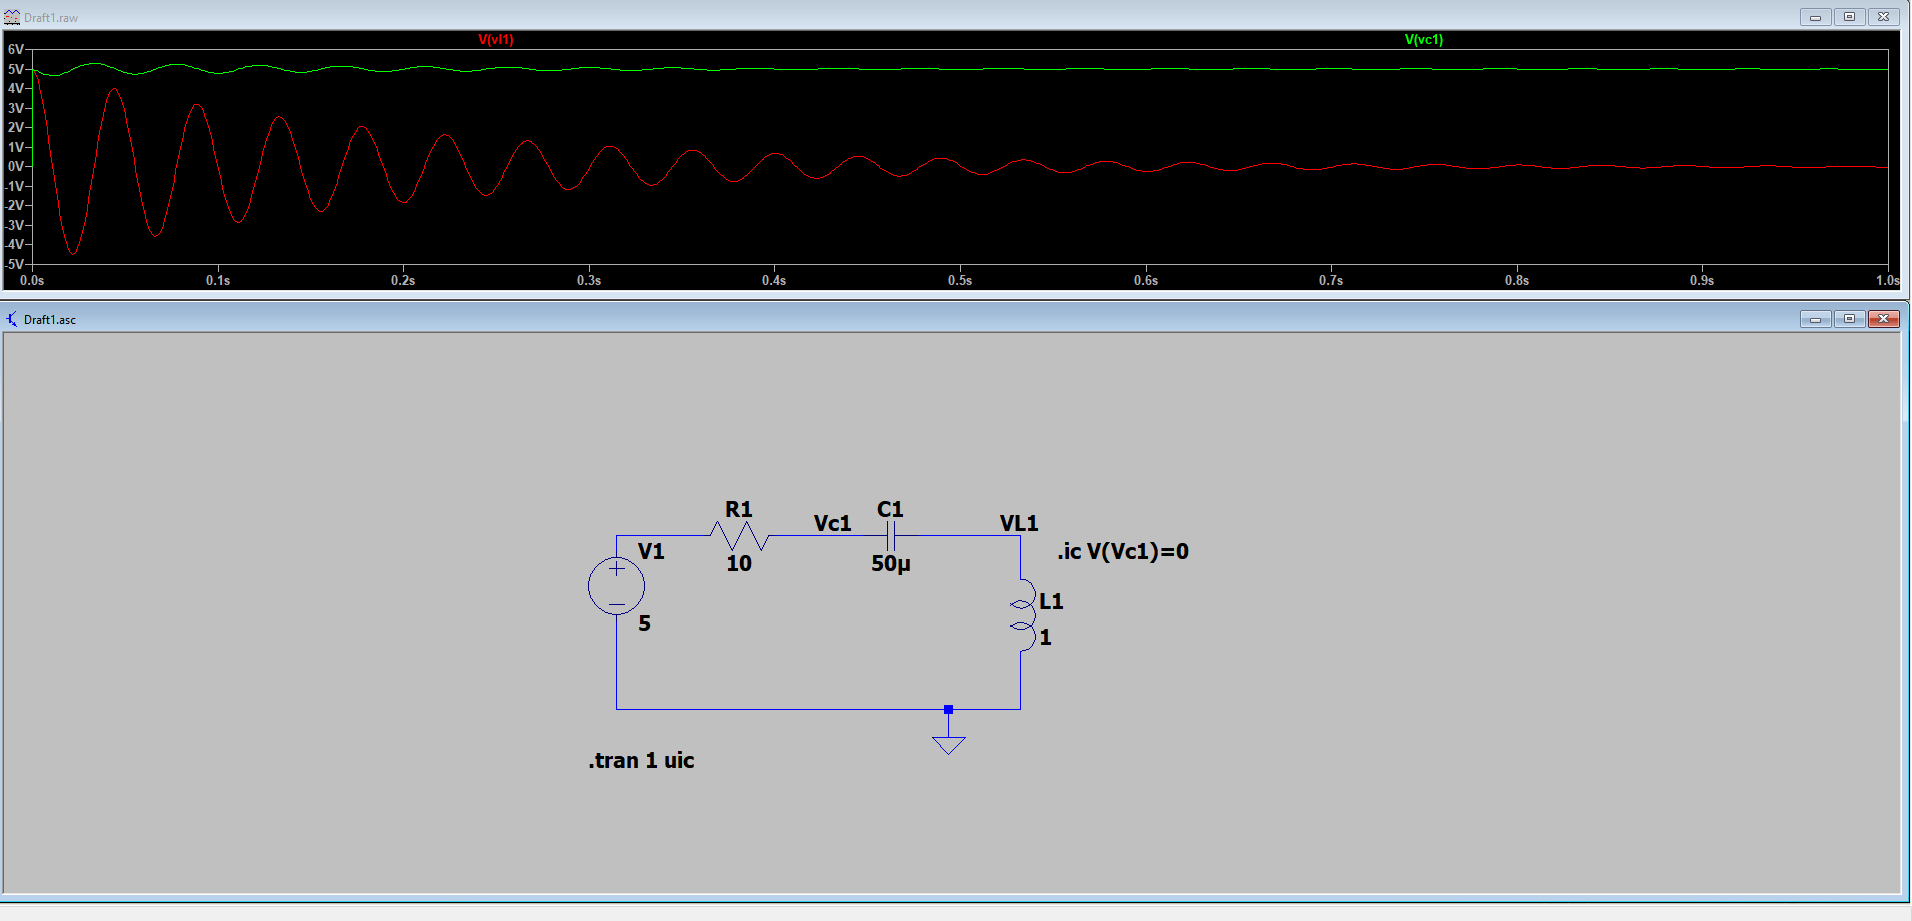1912x921 pixels.
Task: Click the VL1 node label
Action: pos(1019,523)
